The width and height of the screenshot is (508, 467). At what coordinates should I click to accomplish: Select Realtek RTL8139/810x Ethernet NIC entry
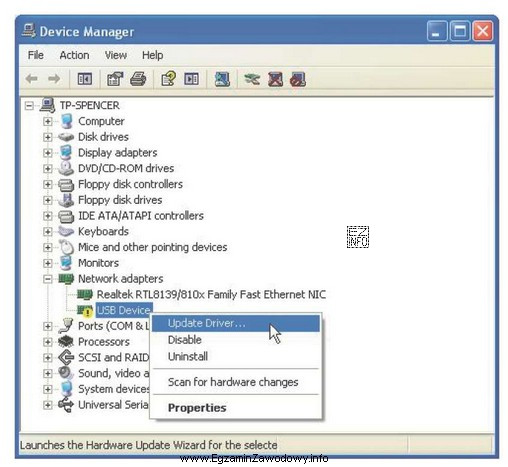pyautogui.click(x=211, y=294)
